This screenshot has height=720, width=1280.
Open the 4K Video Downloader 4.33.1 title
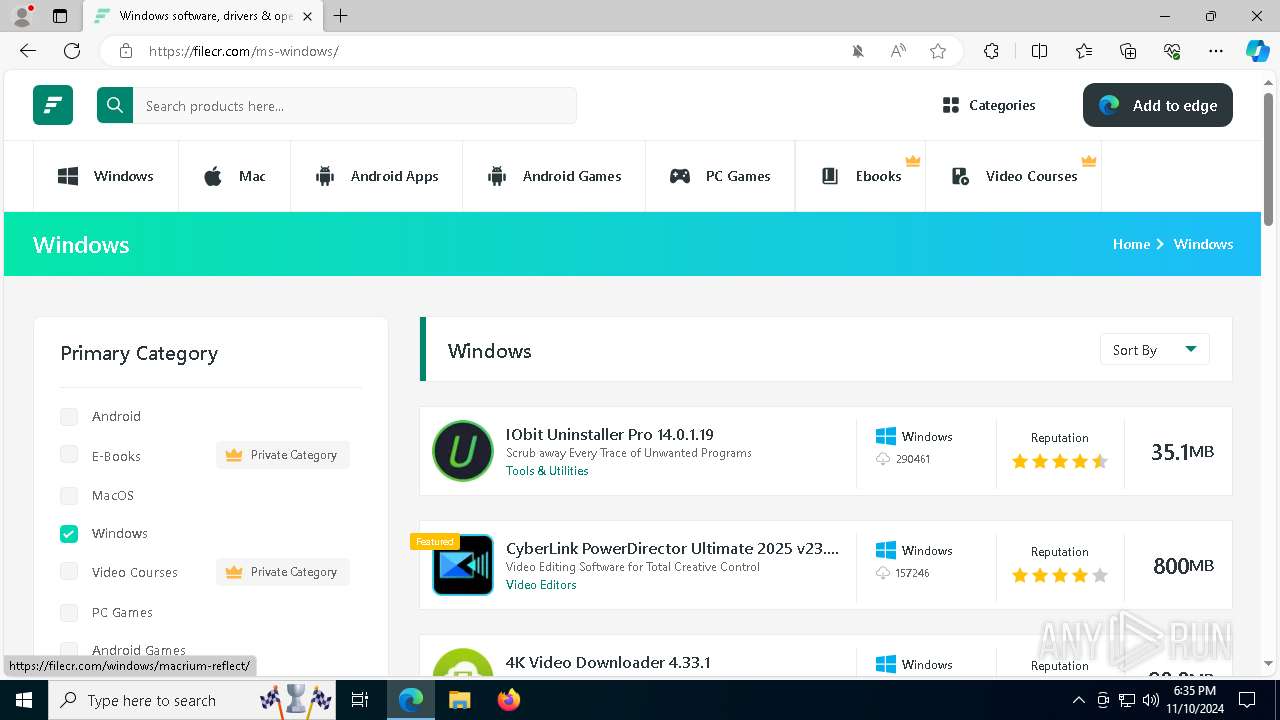pyautogui.click(x=608, y=663)
